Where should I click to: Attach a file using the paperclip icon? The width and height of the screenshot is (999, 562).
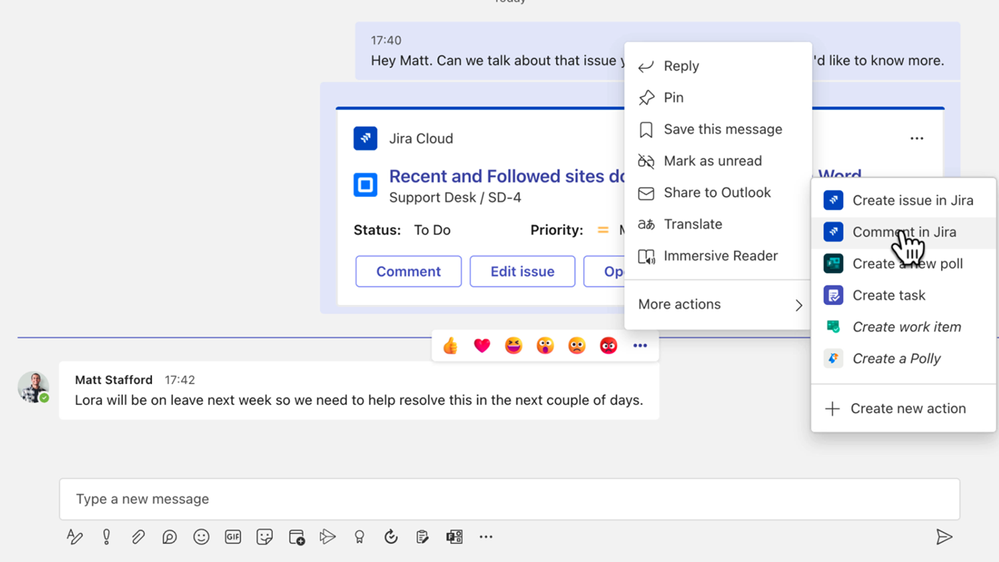coord(138,537)
